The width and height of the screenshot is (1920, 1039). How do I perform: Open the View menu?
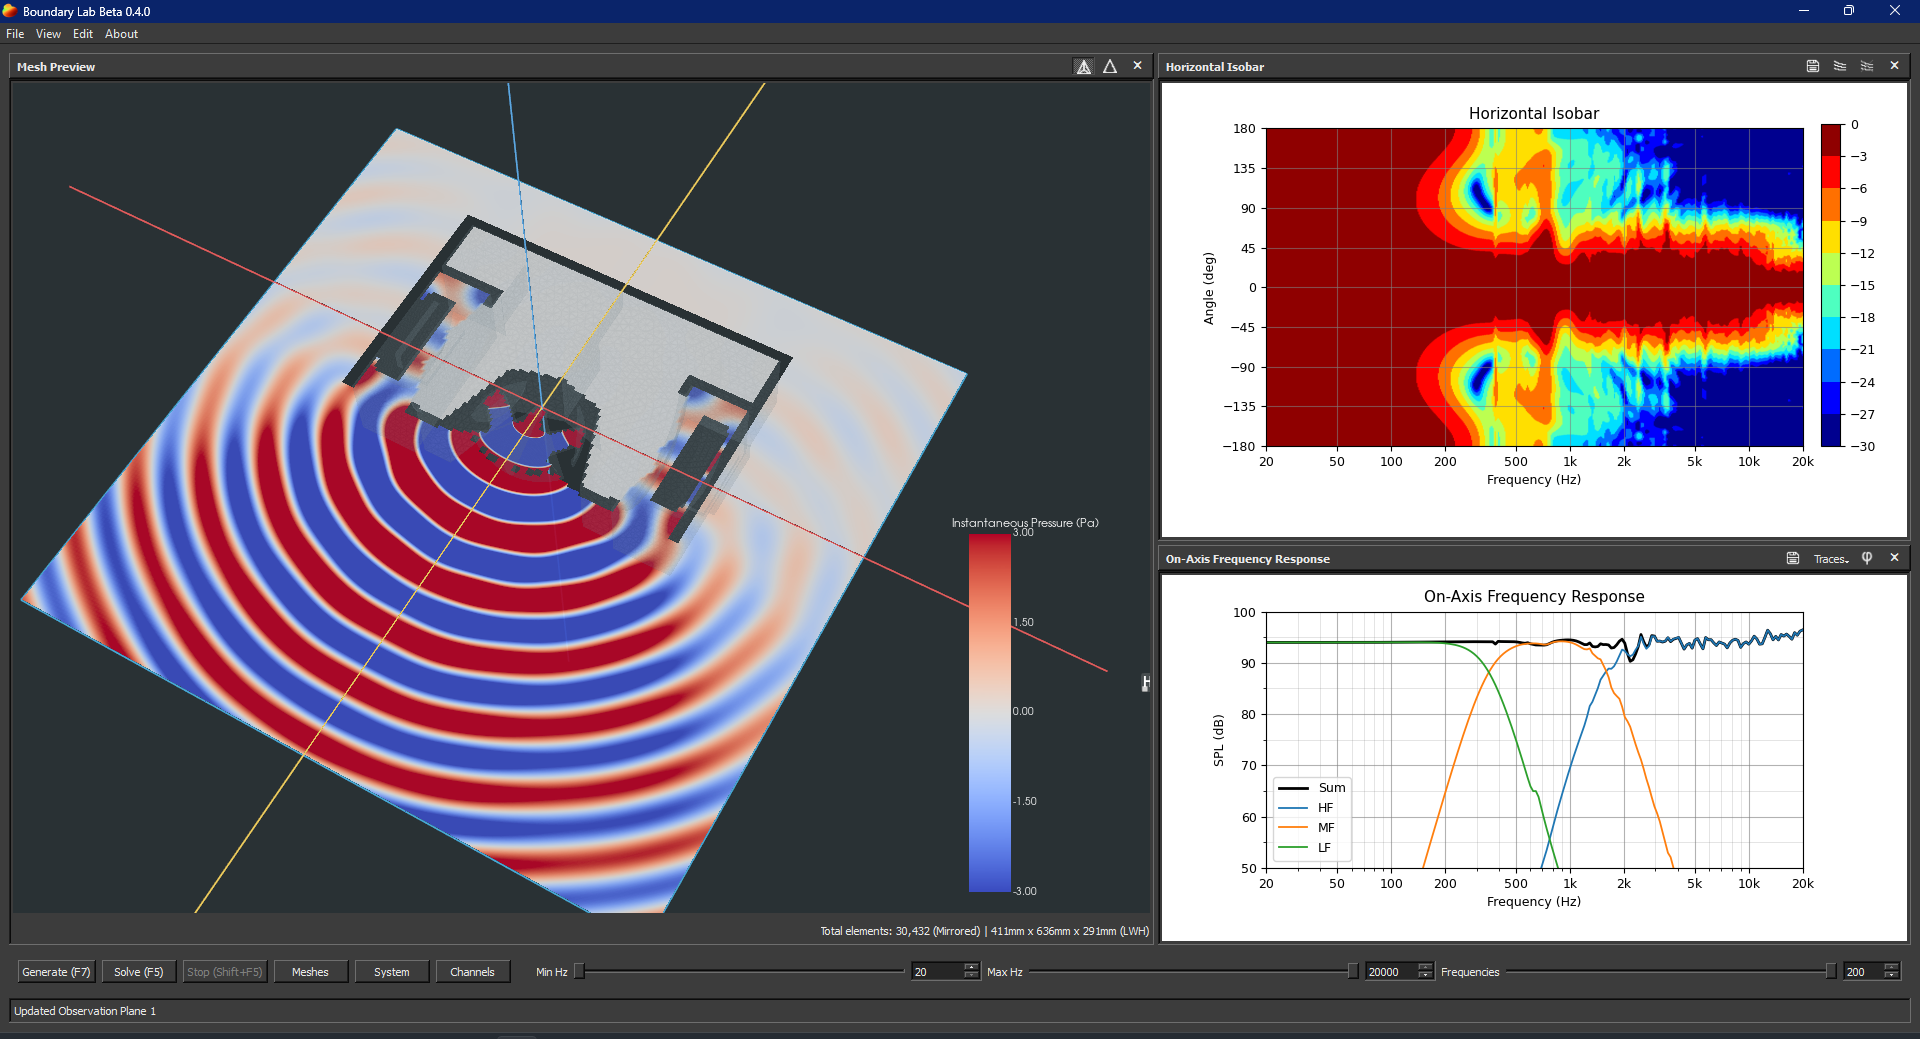pos(48,34)
